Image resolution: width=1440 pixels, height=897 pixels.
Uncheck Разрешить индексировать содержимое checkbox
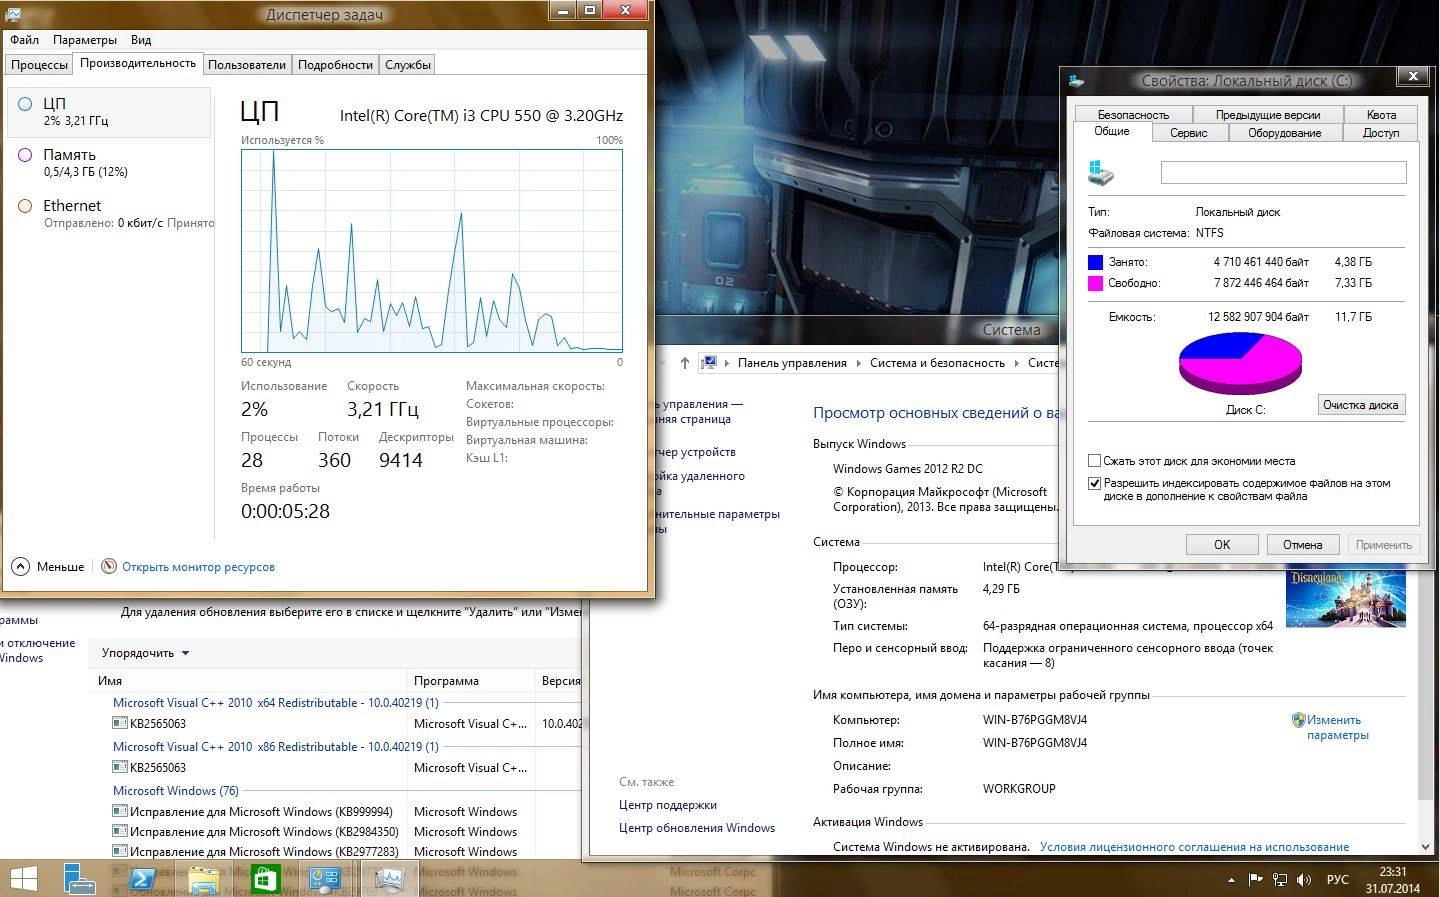(1095, 483)
